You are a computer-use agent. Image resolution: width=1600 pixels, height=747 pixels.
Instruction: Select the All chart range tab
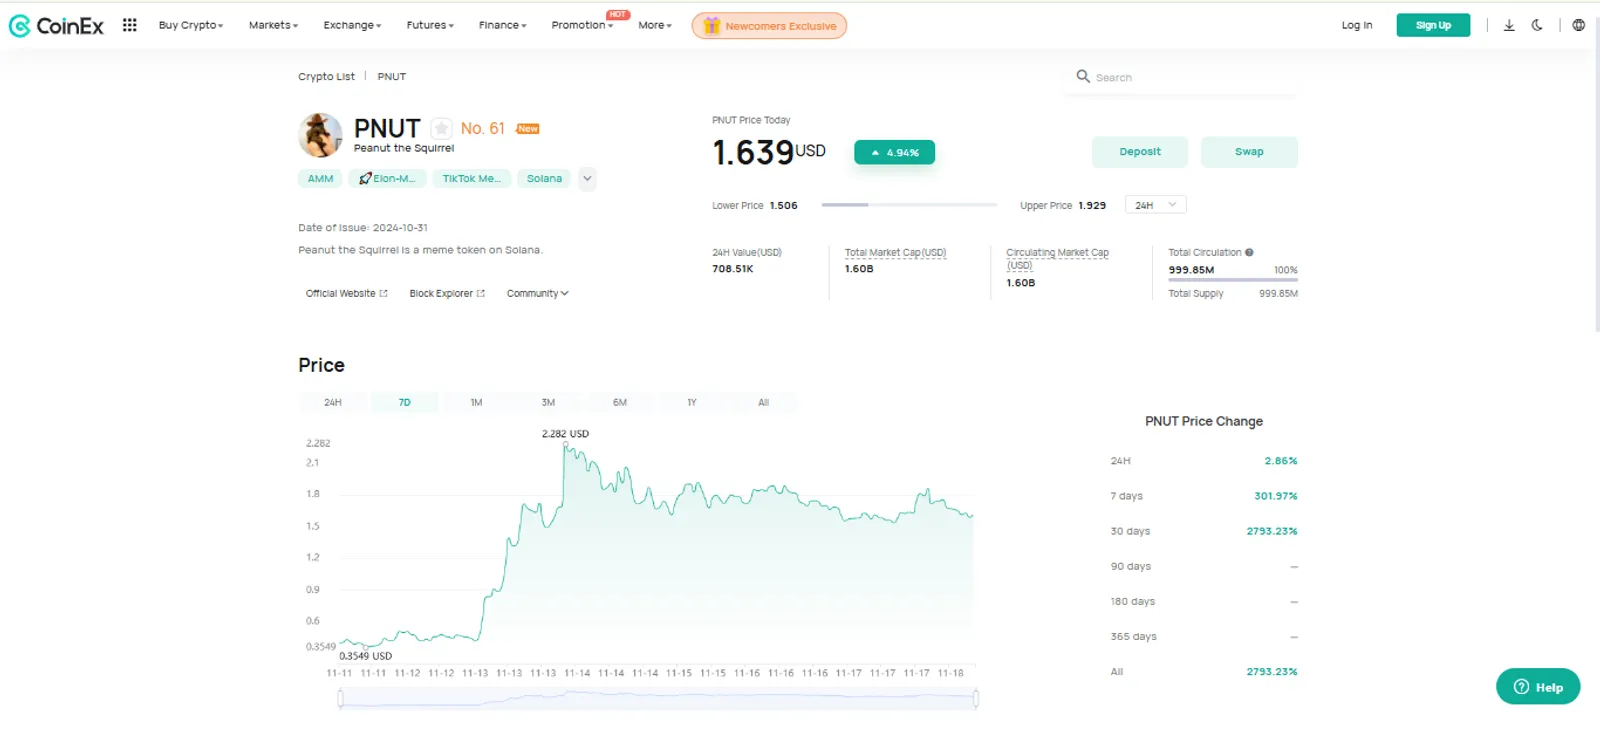pos(764,402)
